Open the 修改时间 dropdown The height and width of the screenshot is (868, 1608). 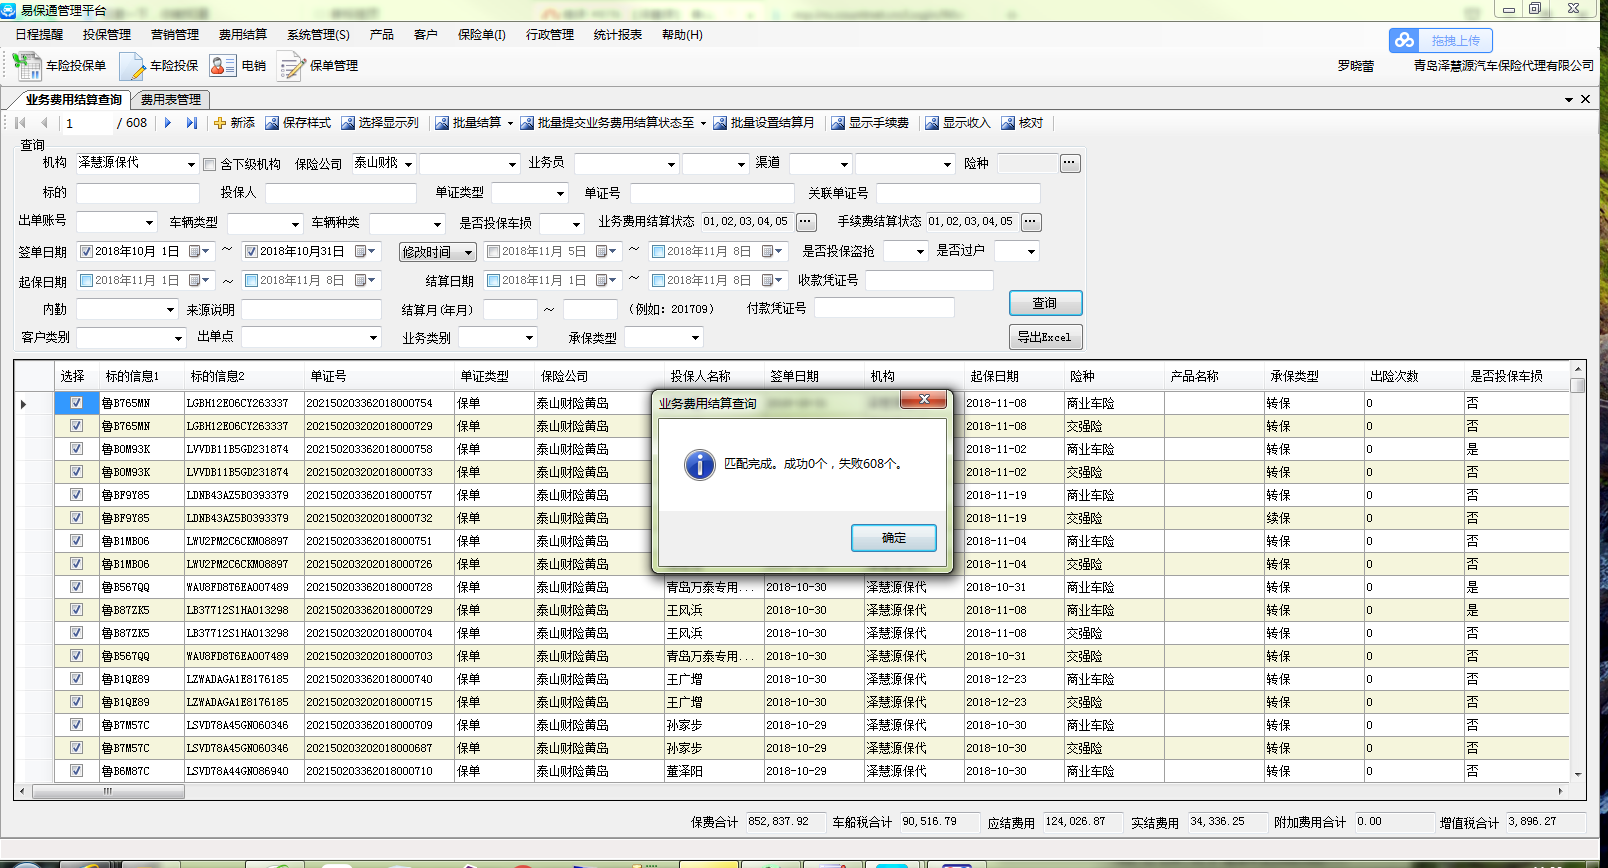[x=437, y=252]
